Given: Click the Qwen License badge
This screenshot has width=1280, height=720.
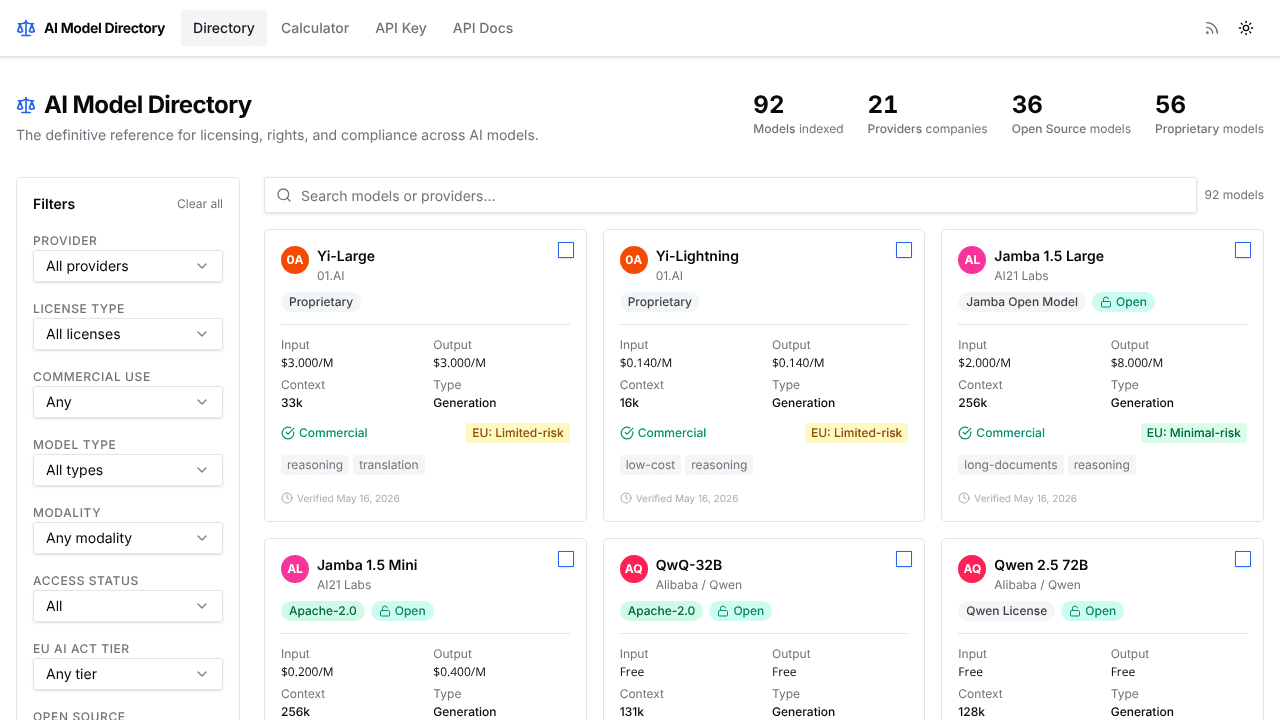Looking at the screenshot, I should [1007, 611].
